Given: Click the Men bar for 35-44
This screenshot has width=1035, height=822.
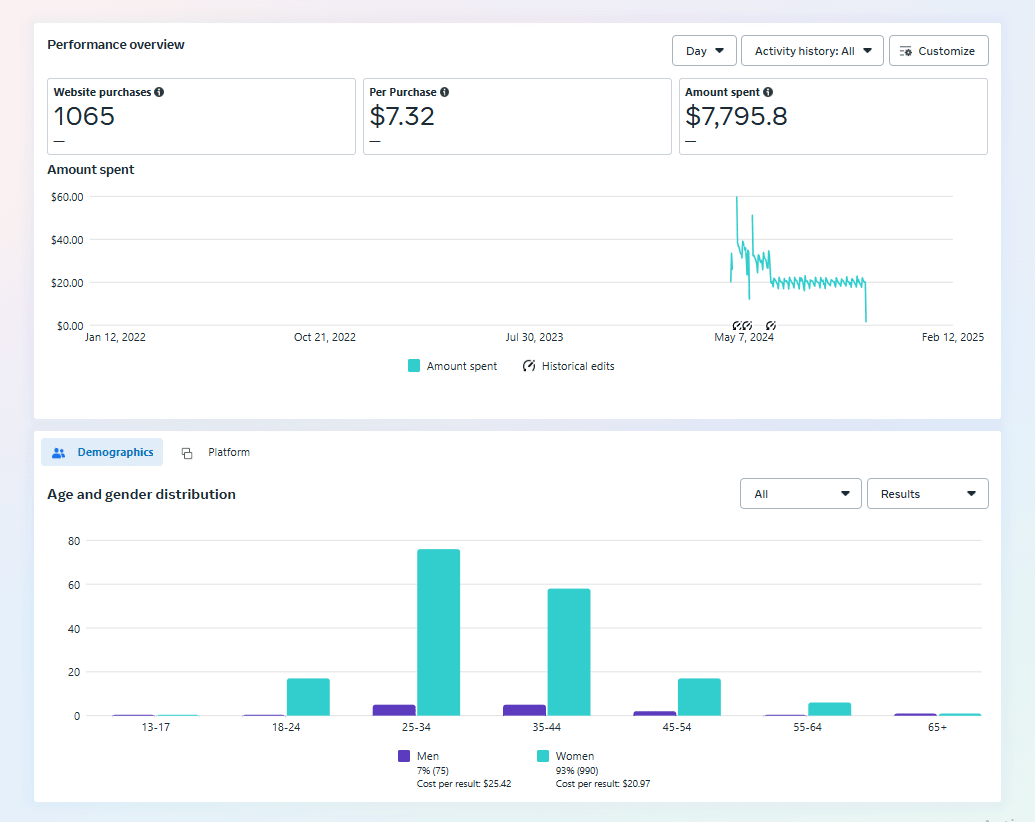Looking at the screenshot, I should pos(524,710).
